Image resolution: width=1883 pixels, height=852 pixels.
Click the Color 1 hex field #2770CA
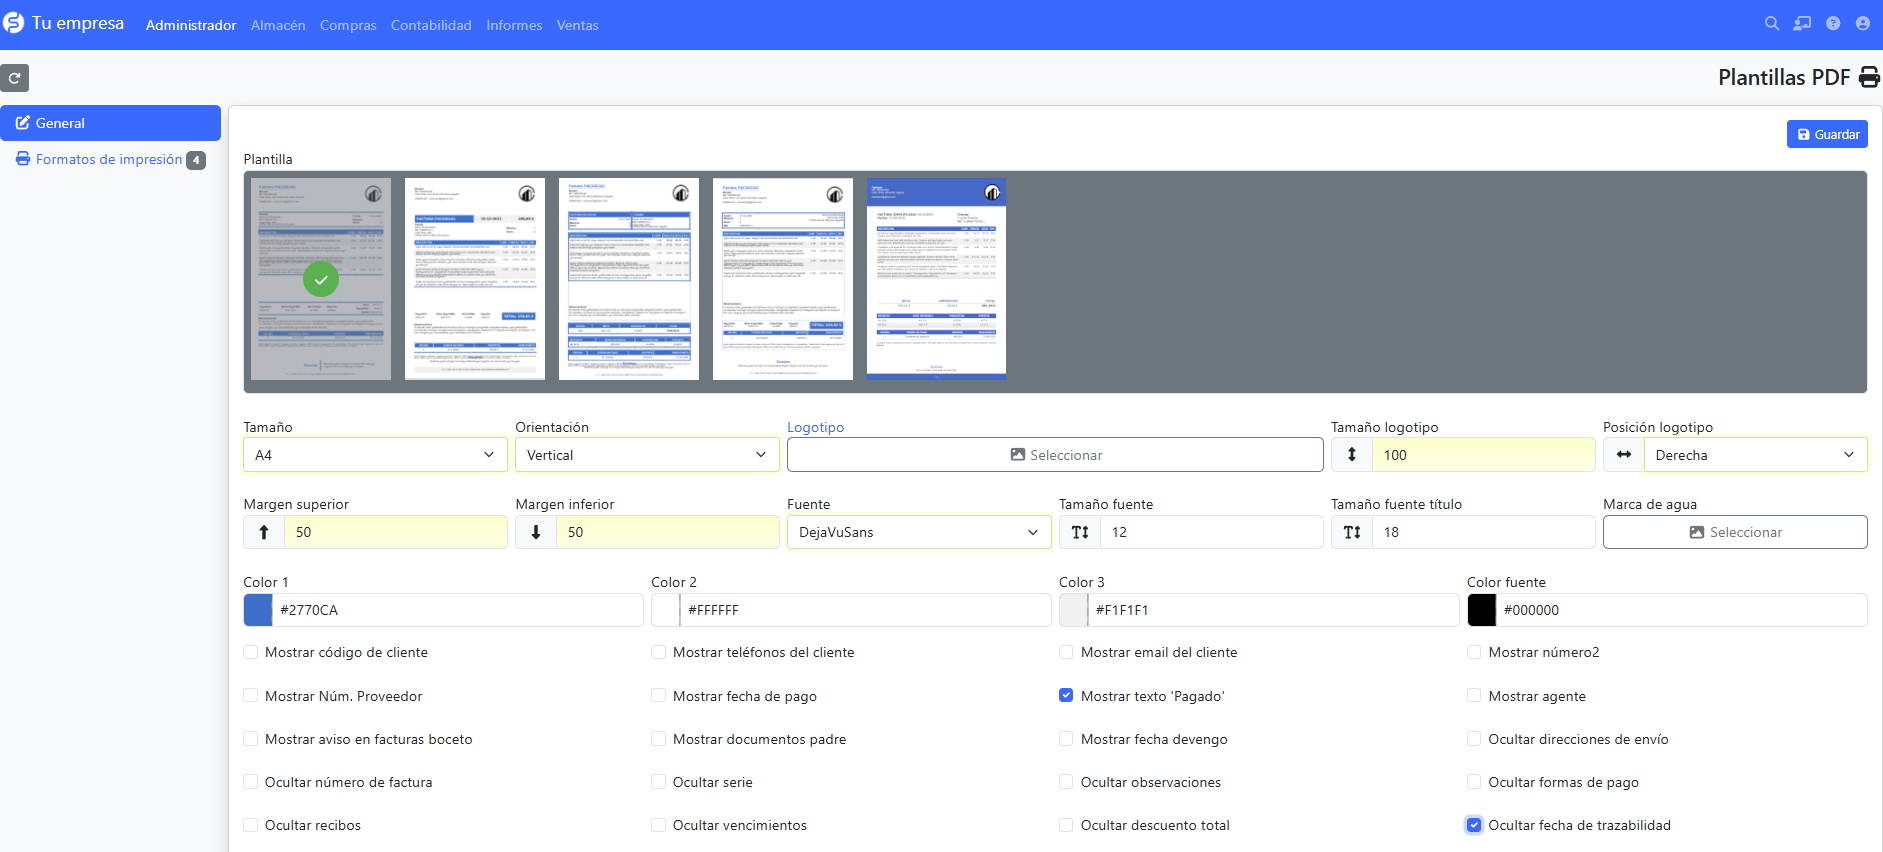click(457, 610)
